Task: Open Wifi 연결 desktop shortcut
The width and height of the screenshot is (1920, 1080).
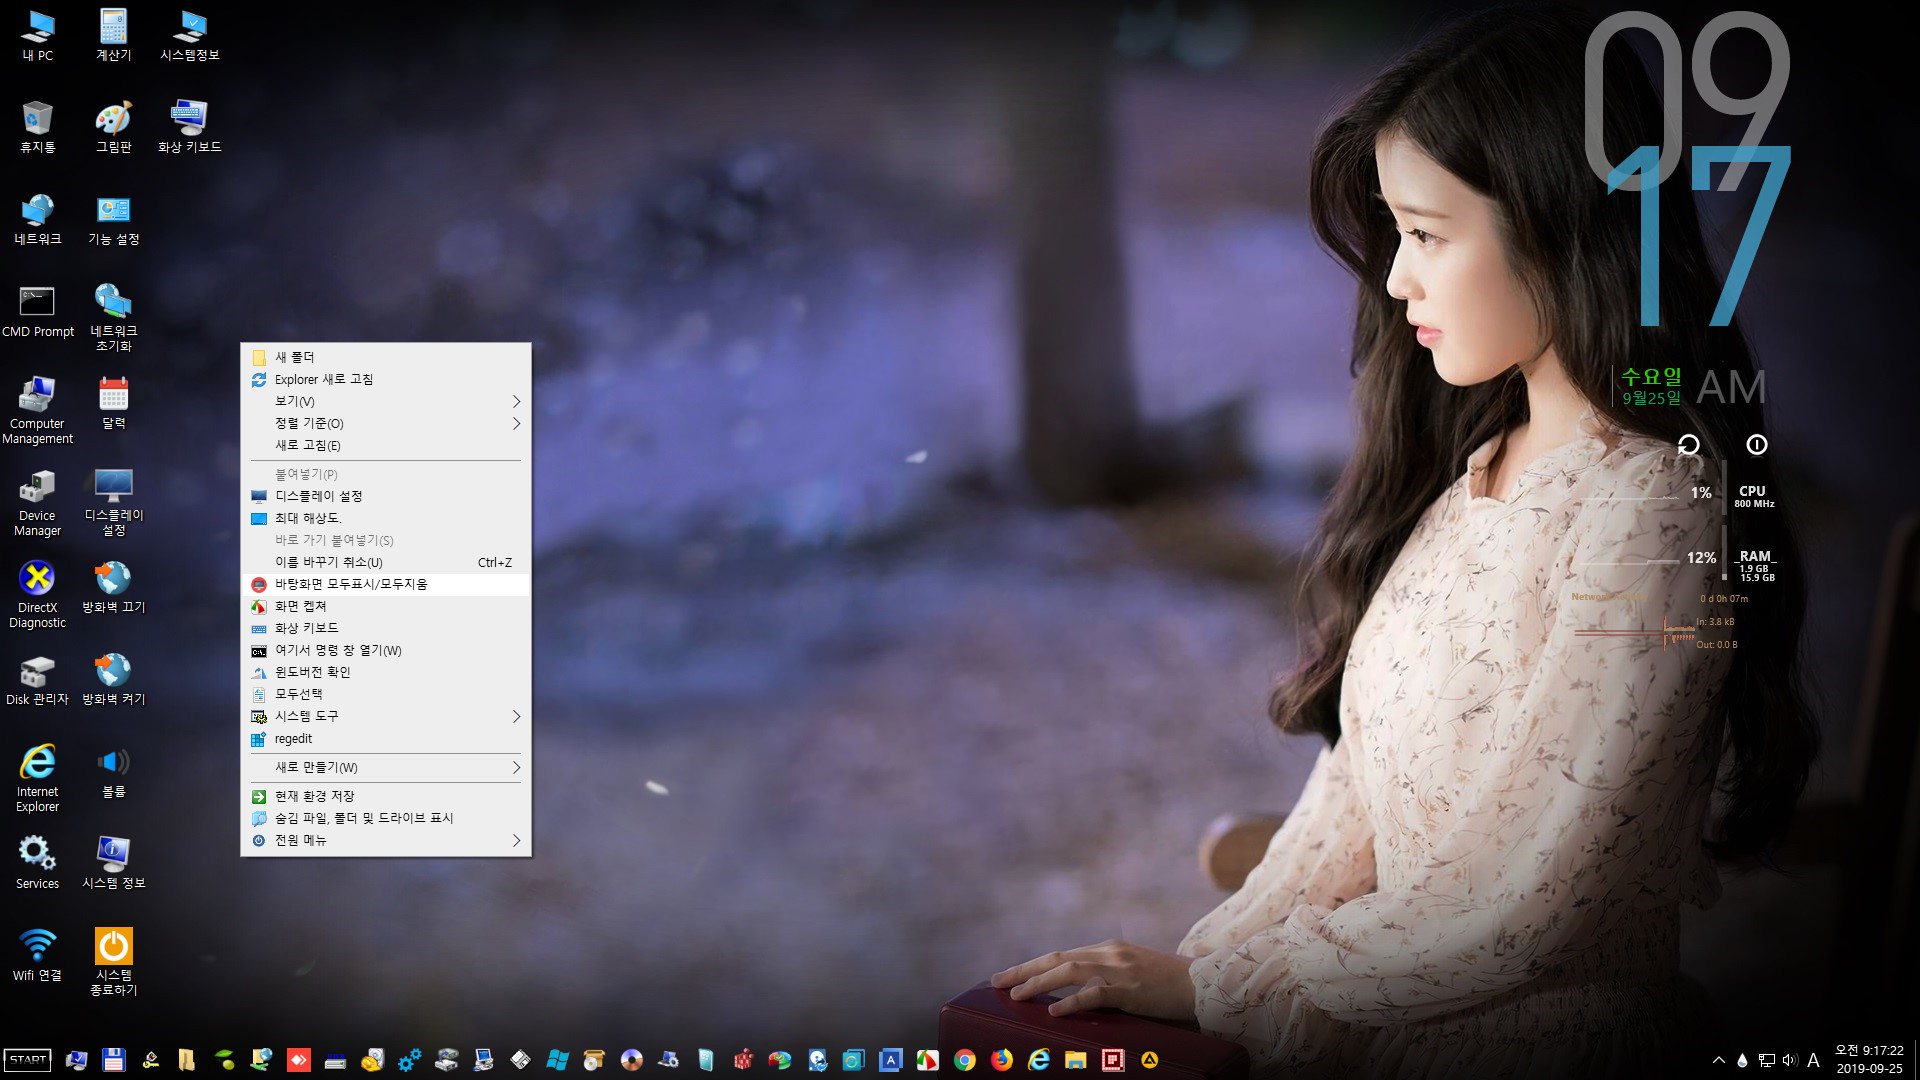Action: [x=38, y=955]
